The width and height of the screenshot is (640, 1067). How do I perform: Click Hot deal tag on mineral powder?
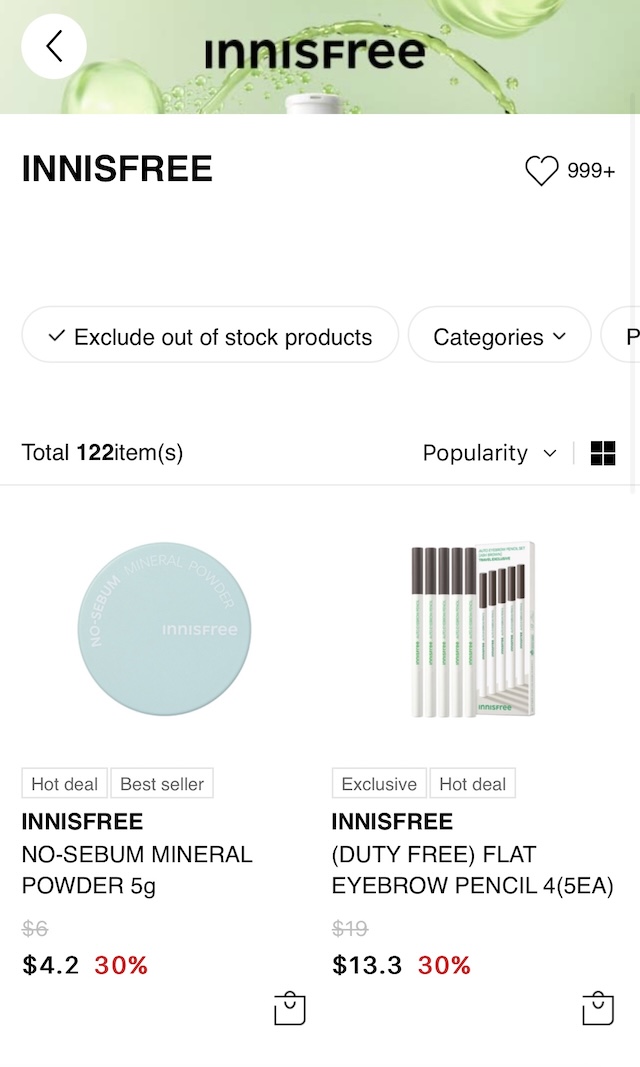click(x=65, y=783)
